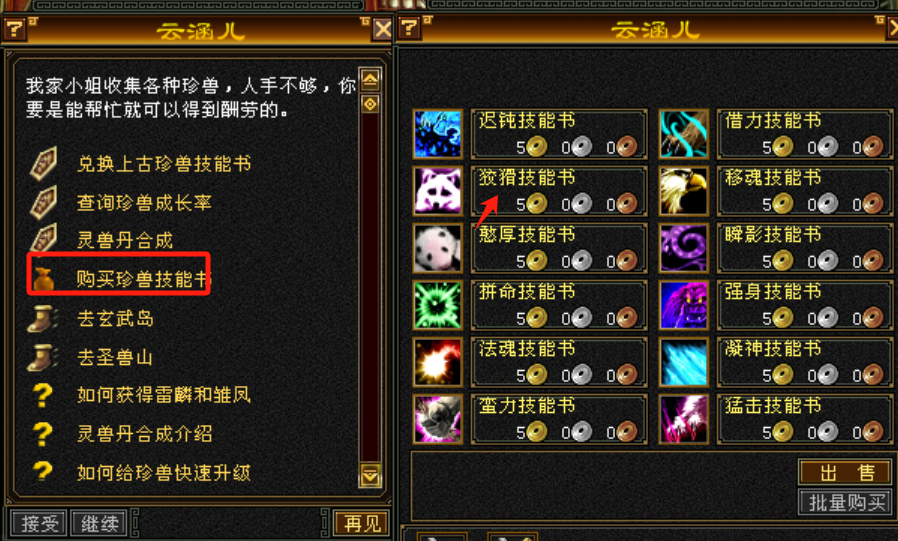Select the 移魂技能书 eagle icon
The image size is (898, 541).
(684, 191)
